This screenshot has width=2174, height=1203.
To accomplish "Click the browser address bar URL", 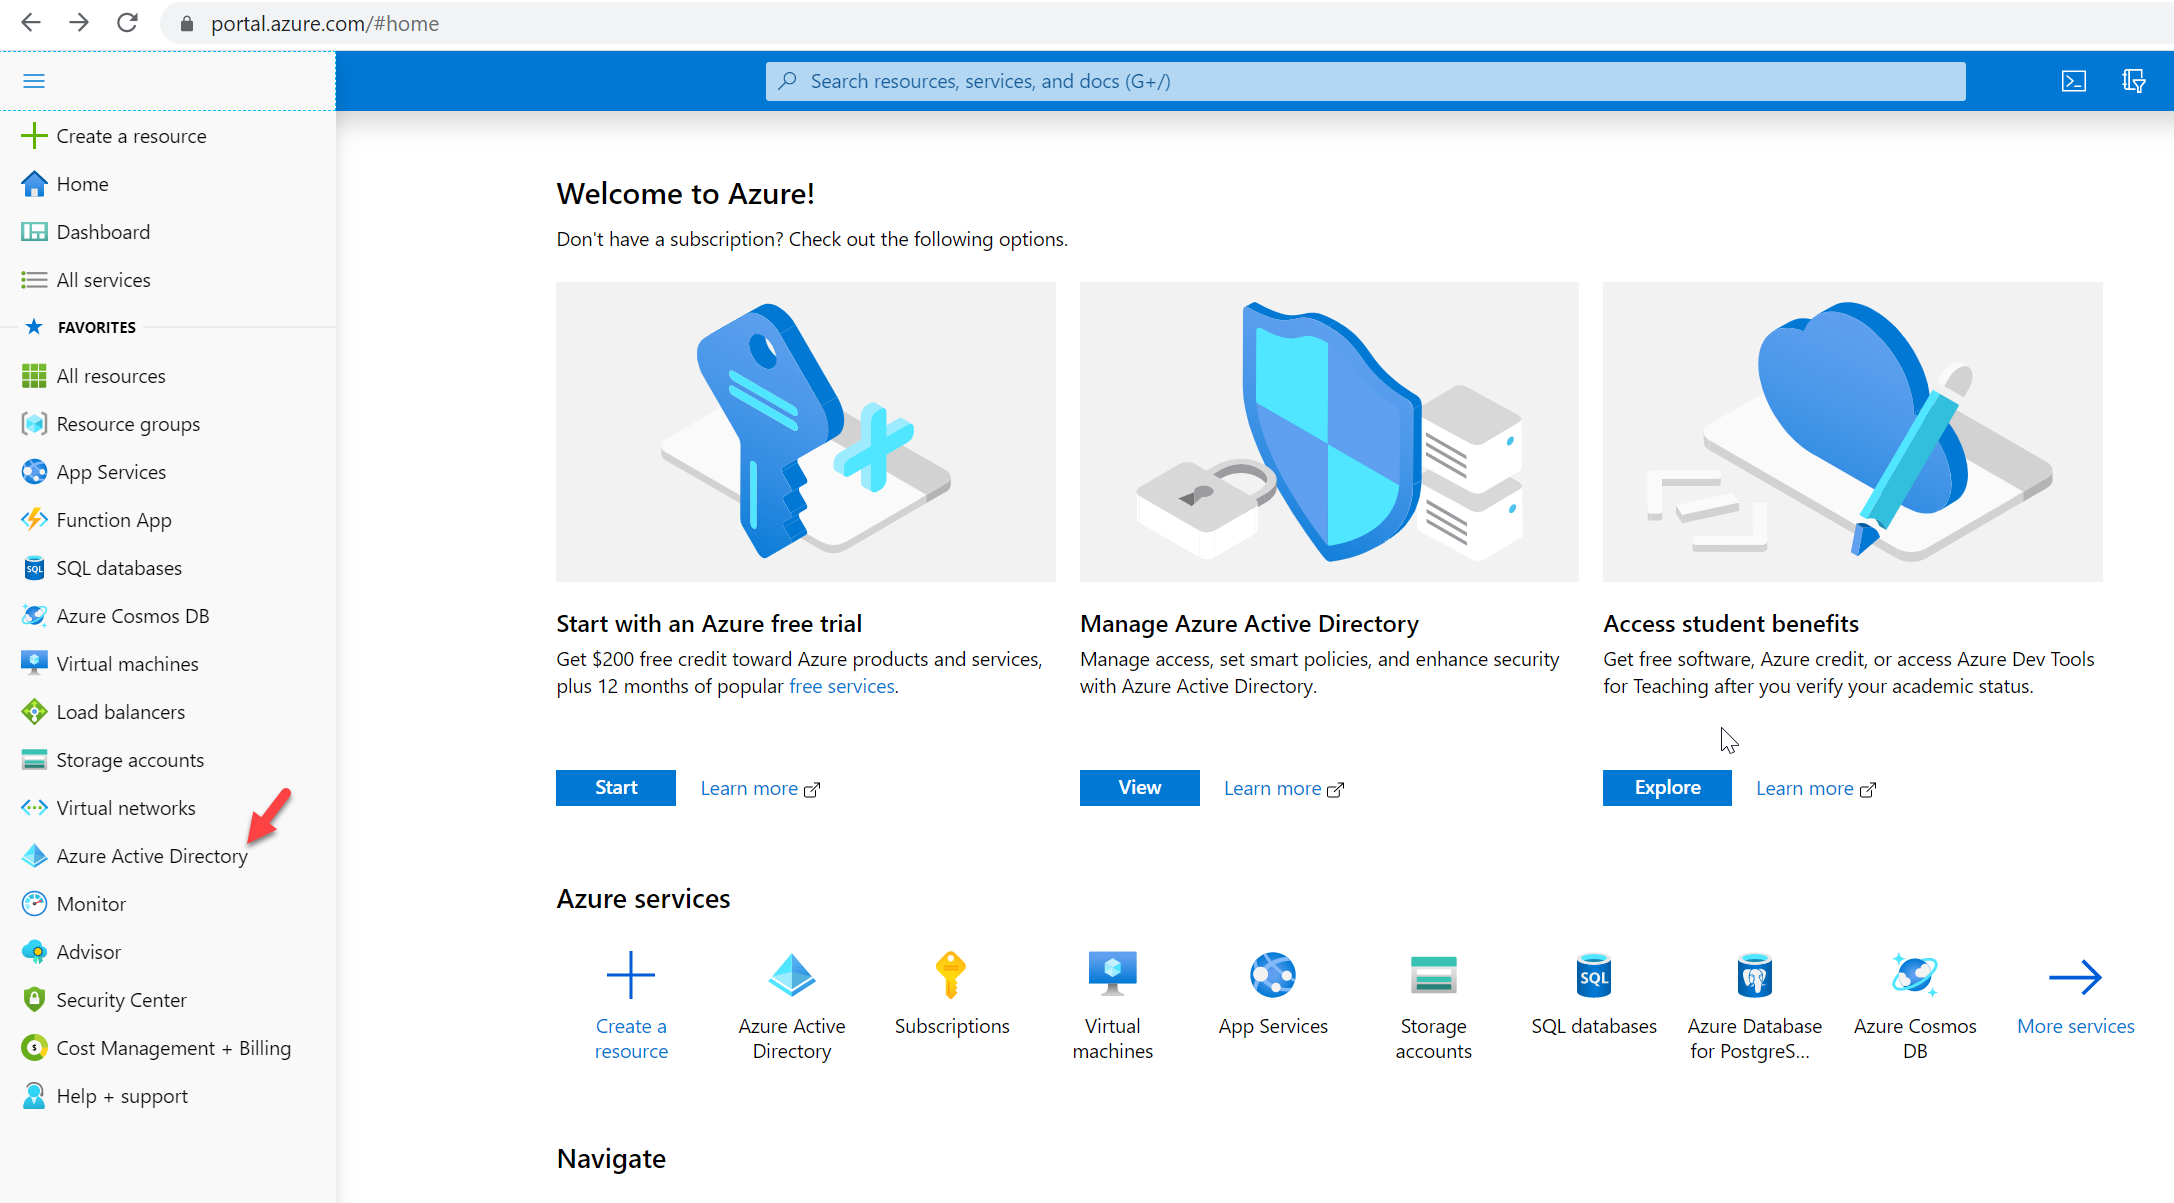I will coord(324,23).
